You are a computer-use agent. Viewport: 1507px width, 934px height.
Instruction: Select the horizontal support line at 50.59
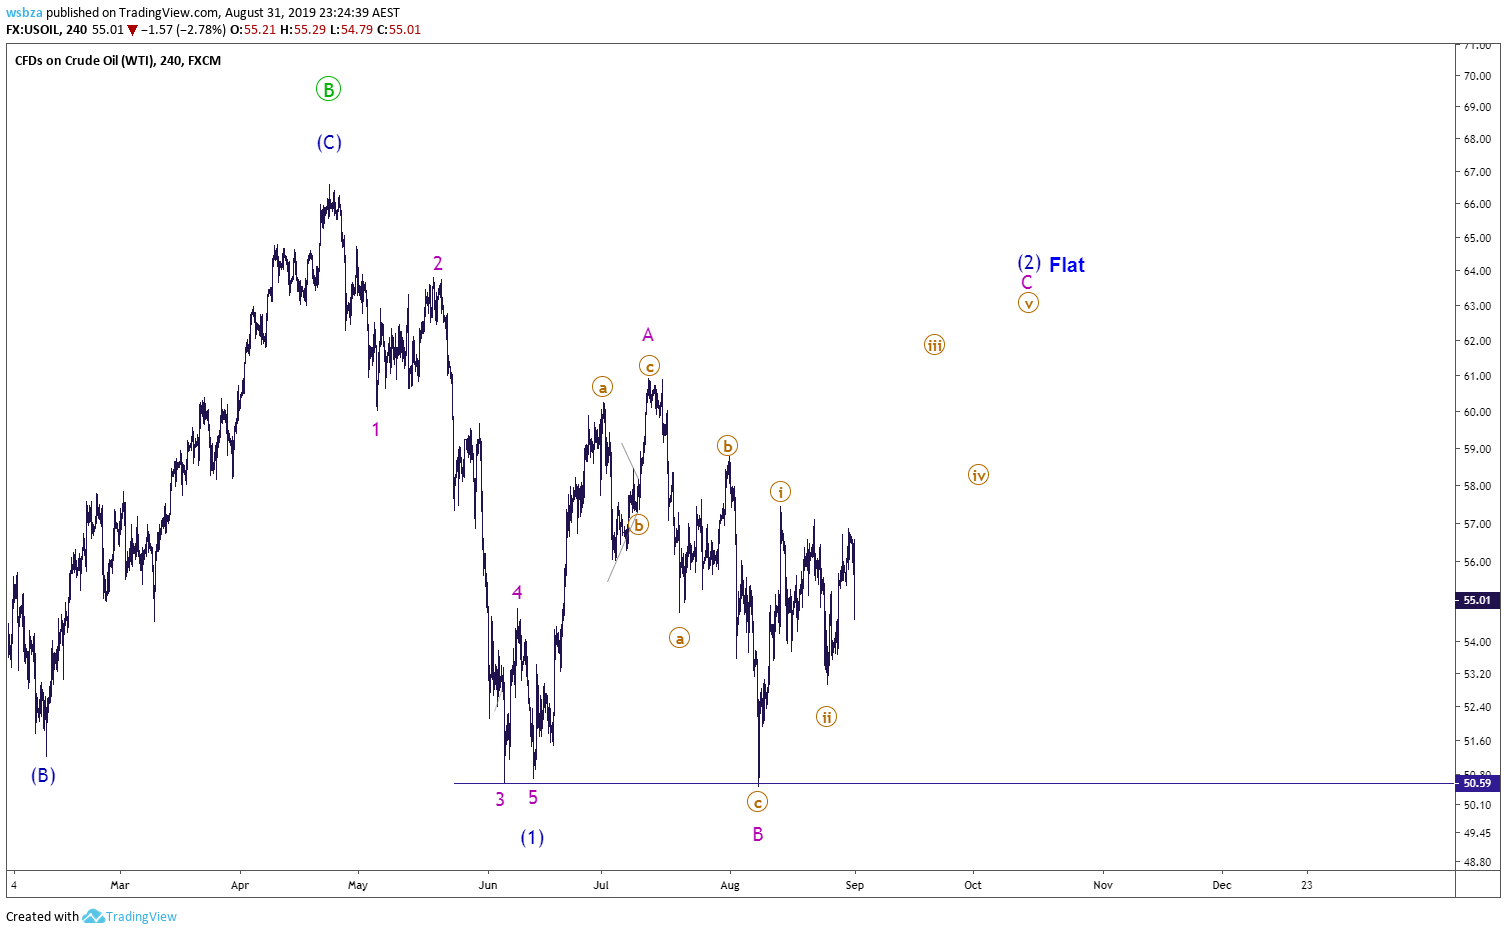point(953,783)
